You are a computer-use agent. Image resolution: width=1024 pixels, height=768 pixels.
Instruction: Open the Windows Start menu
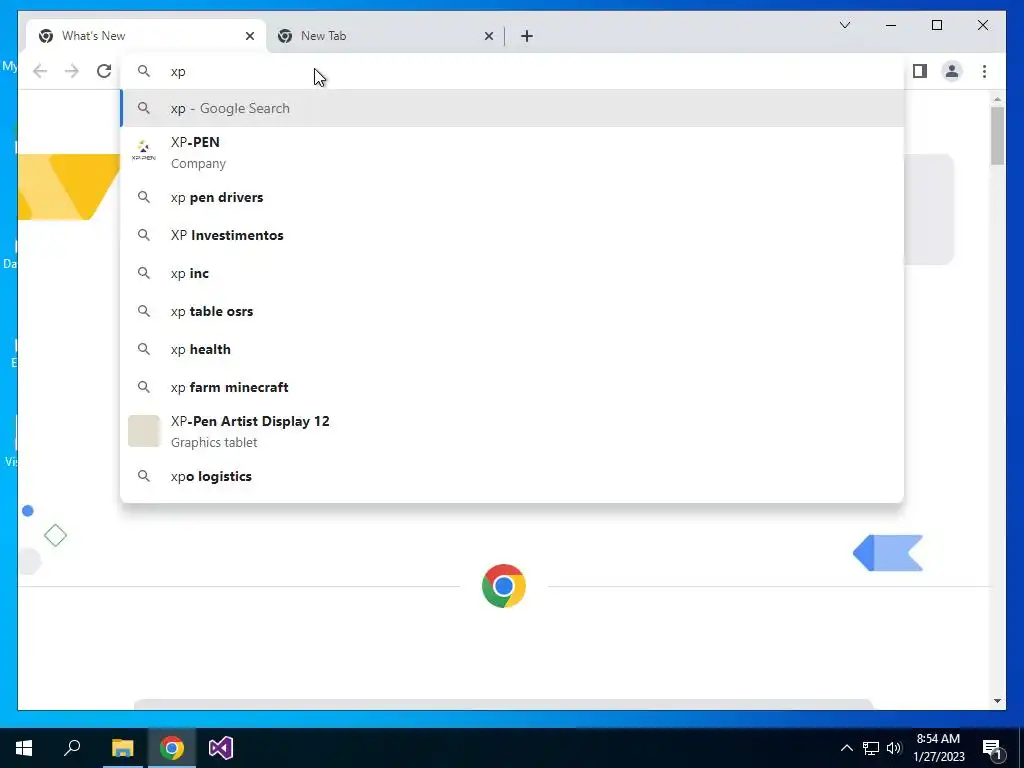point(24,748)
